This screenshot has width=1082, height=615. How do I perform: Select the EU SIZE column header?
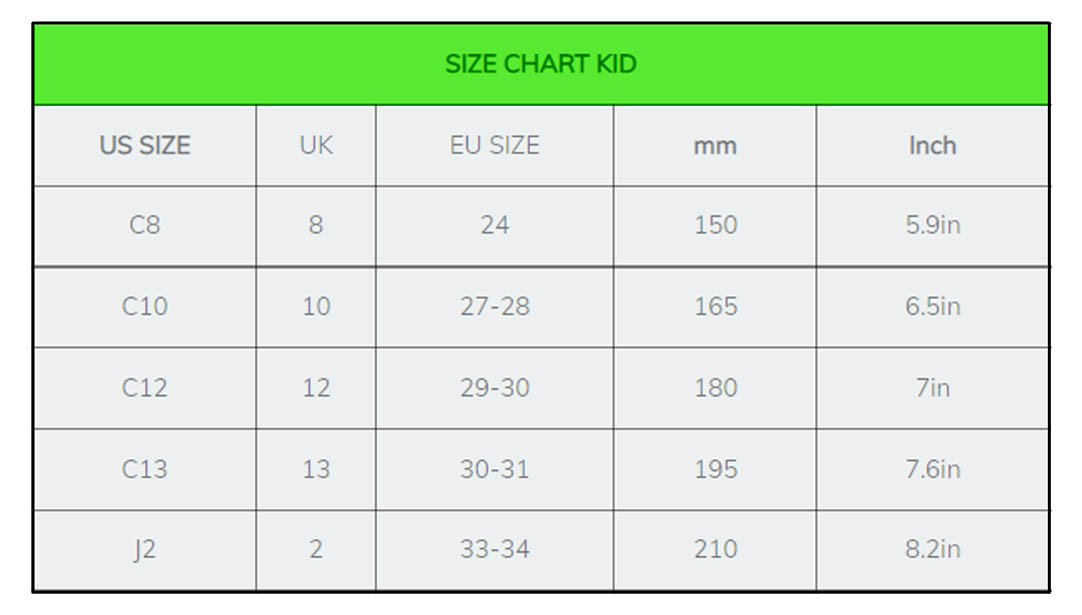(x=495, y=145)
